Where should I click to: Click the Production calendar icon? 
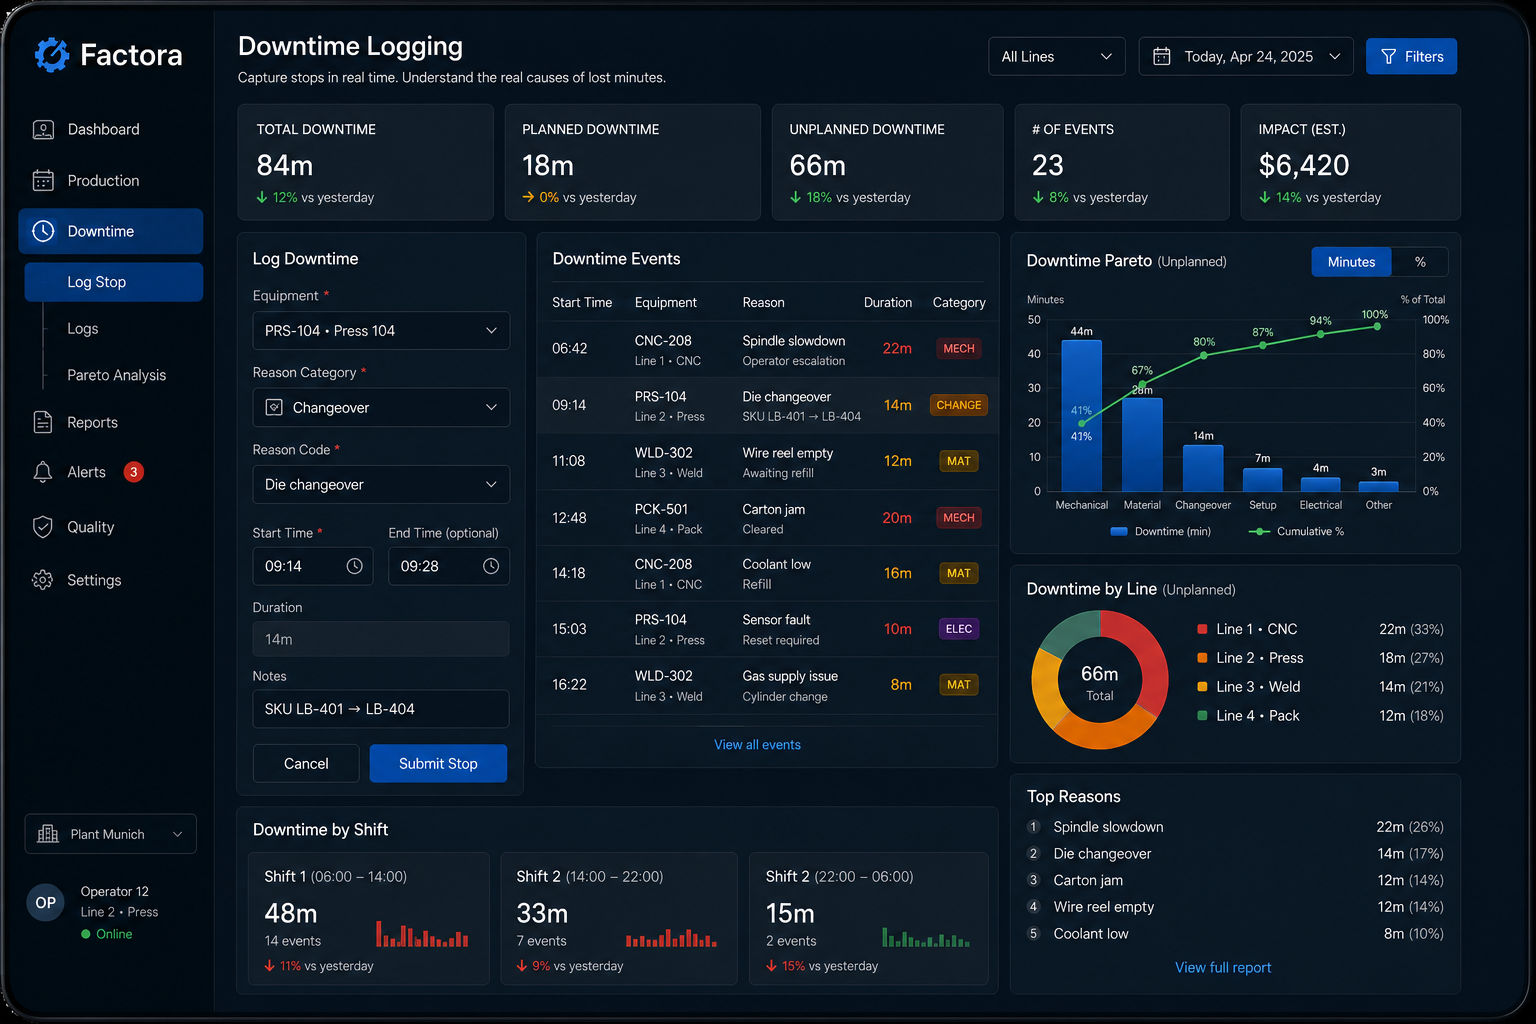point(43,180)
